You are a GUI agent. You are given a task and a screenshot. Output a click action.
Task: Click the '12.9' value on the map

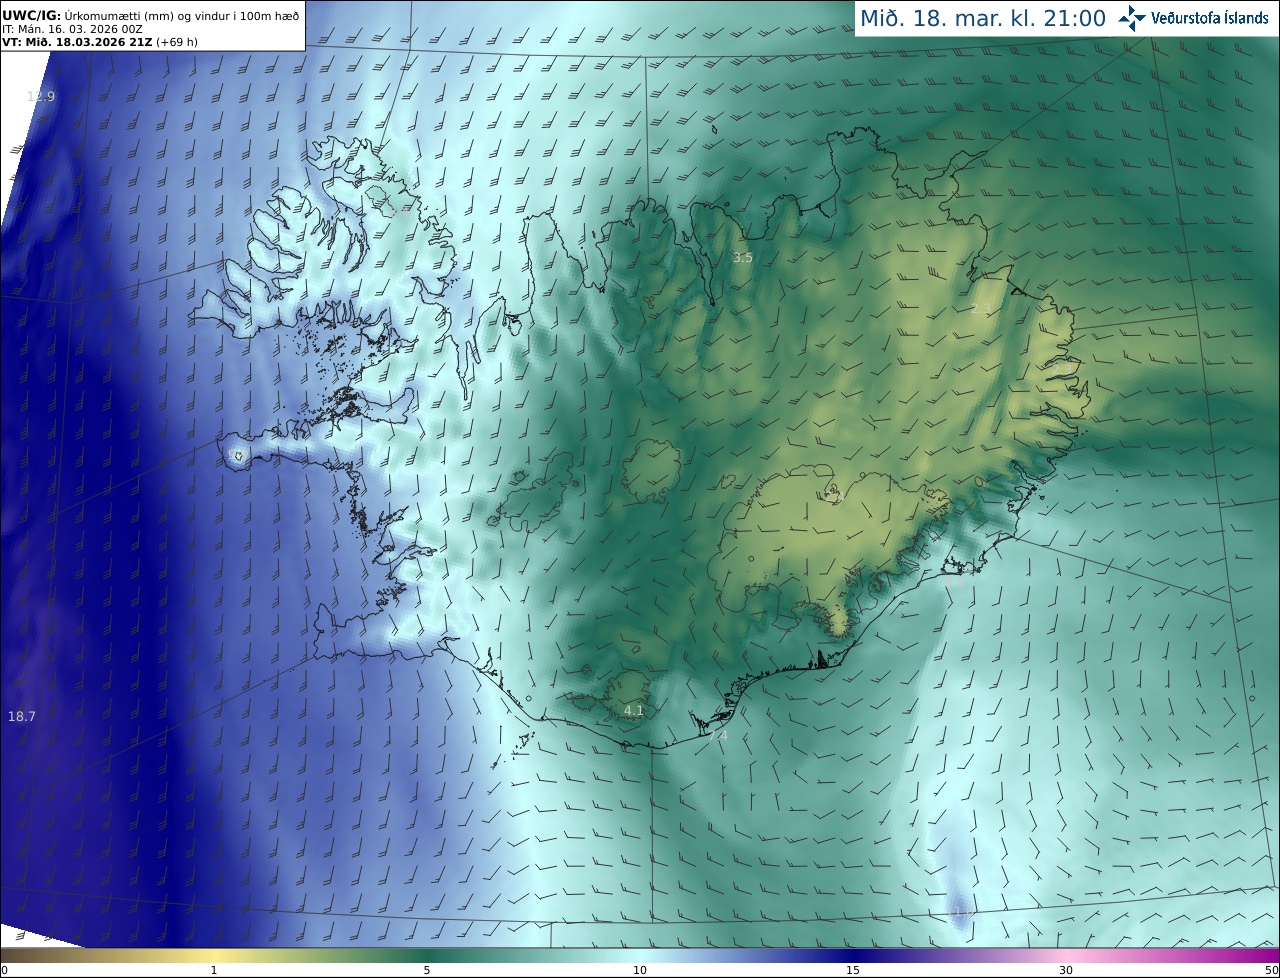(41, 96)
